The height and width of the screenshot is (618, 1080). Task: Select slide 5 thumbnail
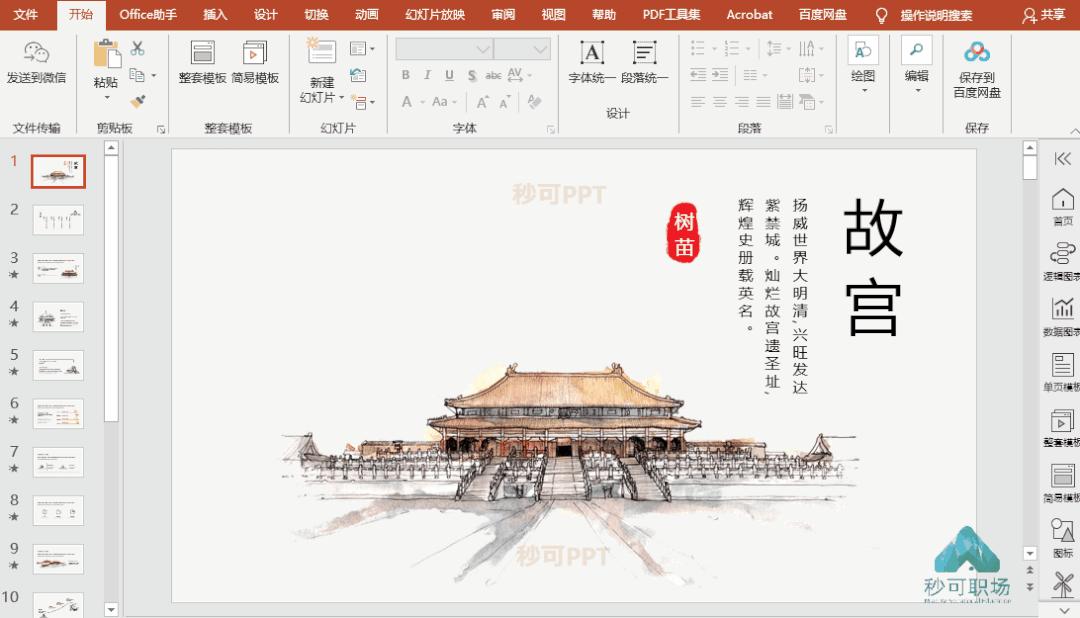coord(59,365)
